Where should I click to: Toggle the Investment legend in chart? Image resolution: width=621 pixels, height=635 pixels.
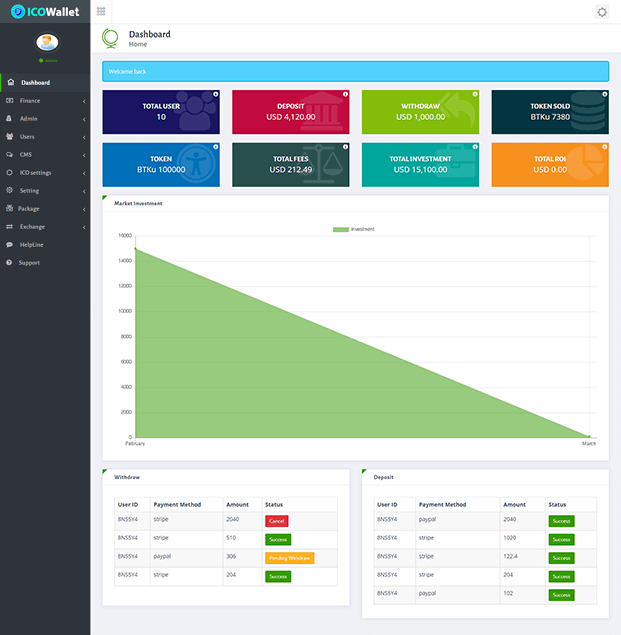tap(355, 229)
